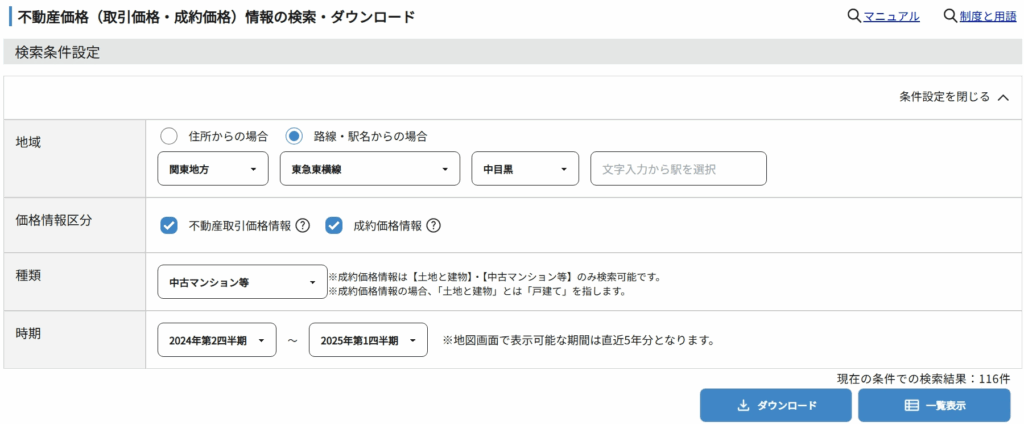
Task: Uncheck the 不動産取引価格情報 checkbox
Action: point(169,225)
